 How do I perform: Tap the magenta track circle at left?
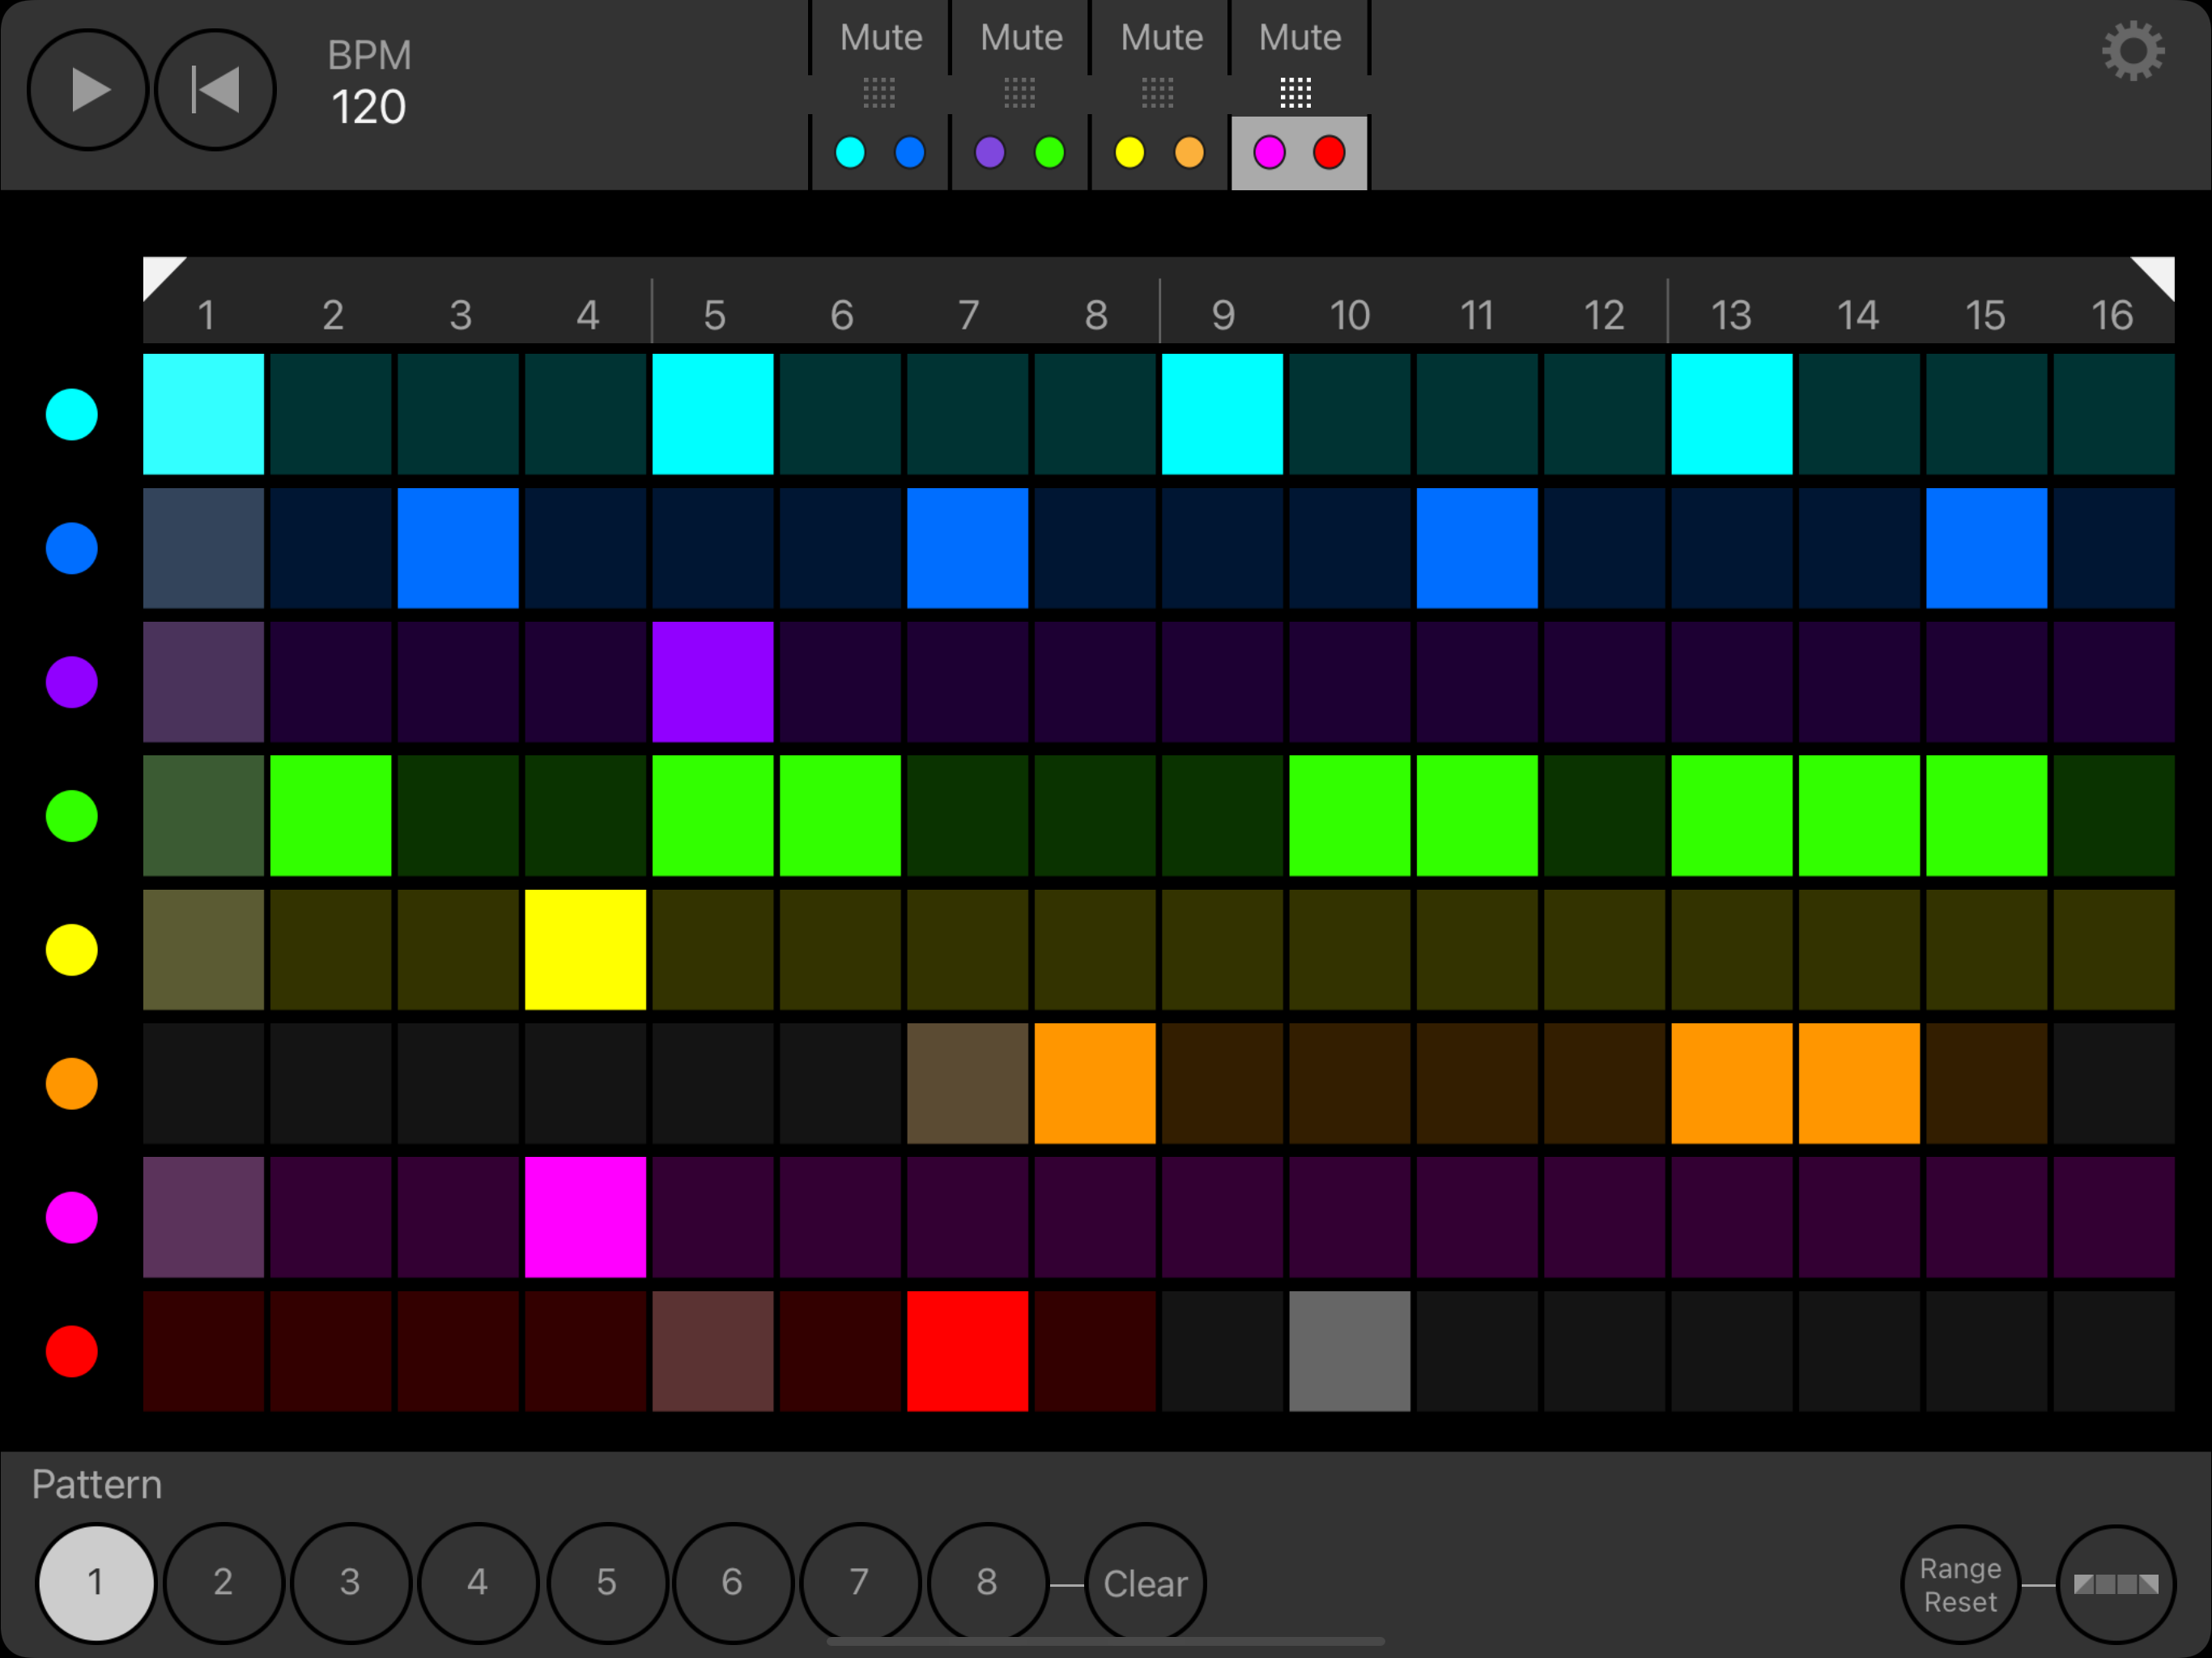(72, 1218)
